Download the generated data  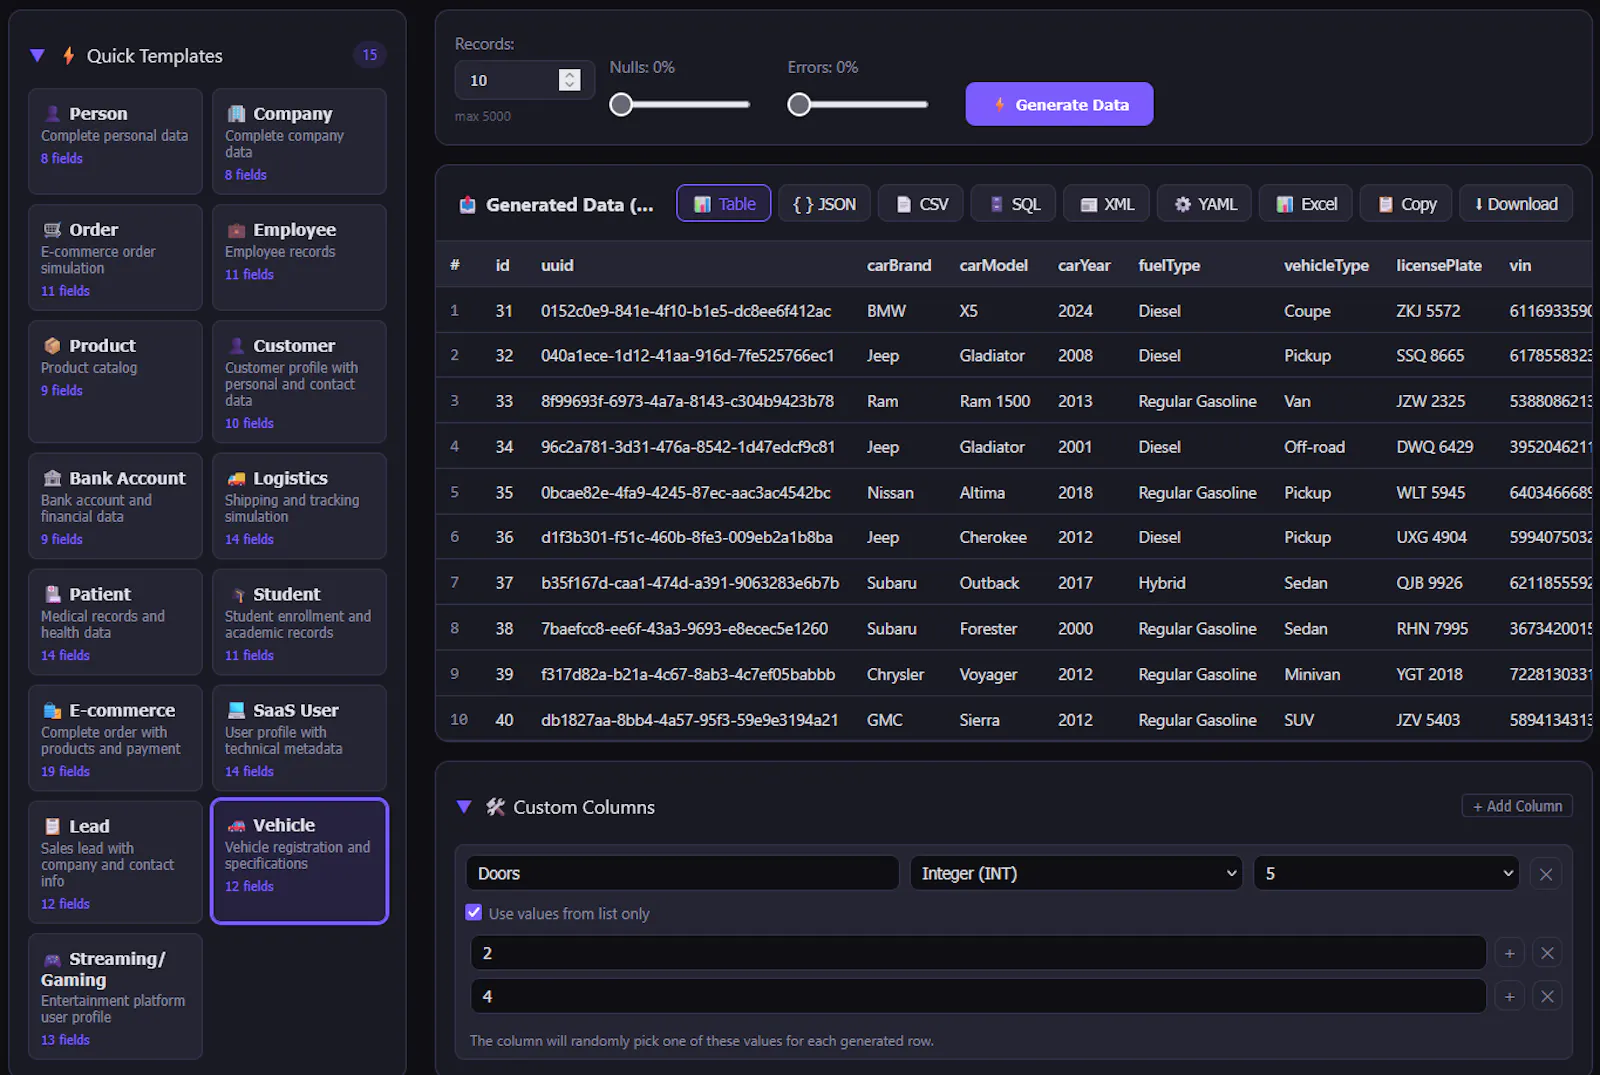coord(1516,204)
